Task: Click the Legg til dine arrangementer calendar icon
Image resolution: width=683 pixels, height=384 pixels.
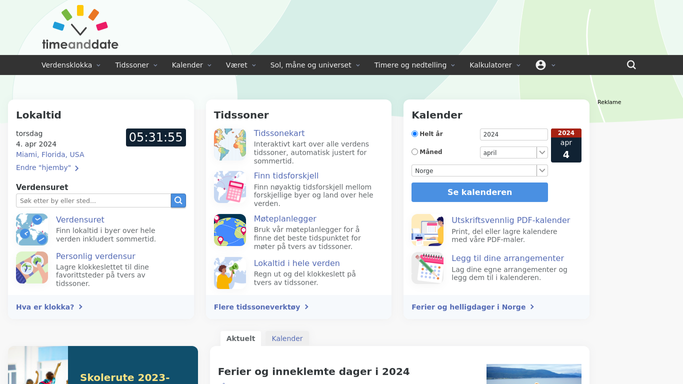Action: (x=428, y=268)
